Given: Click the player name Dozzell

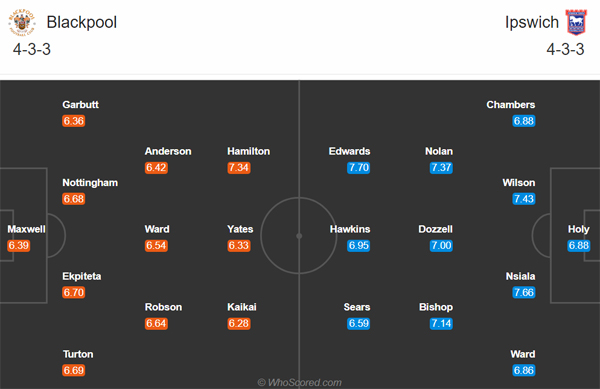Looking at the screenshot, I should click(435, 229).
